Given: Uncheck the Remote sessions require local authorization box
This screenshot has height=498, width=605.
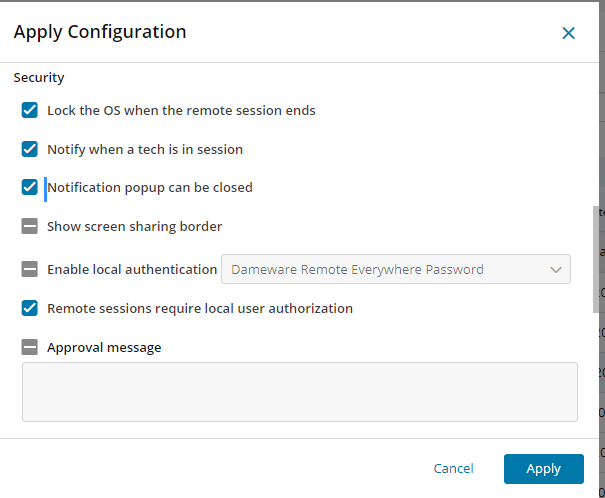Looking at the screenshot, I should pos(30,308).
